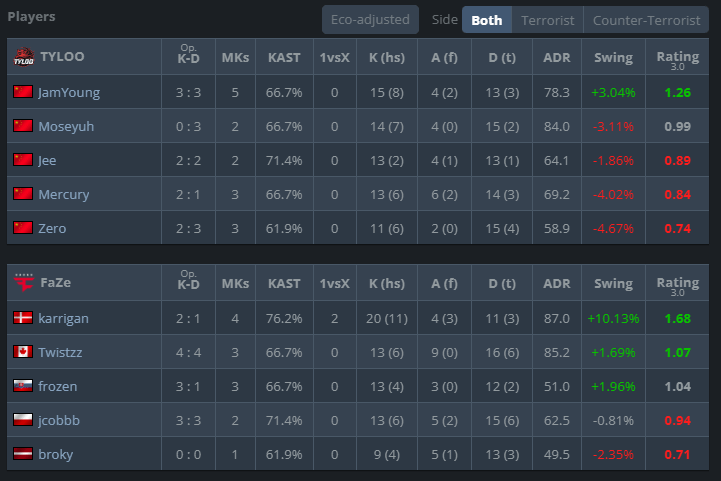Click the China flag beside JamYoung
Image resolution: width=721 pixels, height=481 pixels.
tap(23, 92)
